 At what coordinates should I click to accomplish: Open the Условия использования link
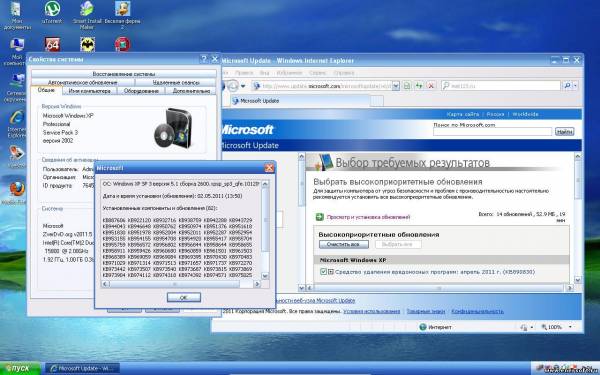[372, 311]
